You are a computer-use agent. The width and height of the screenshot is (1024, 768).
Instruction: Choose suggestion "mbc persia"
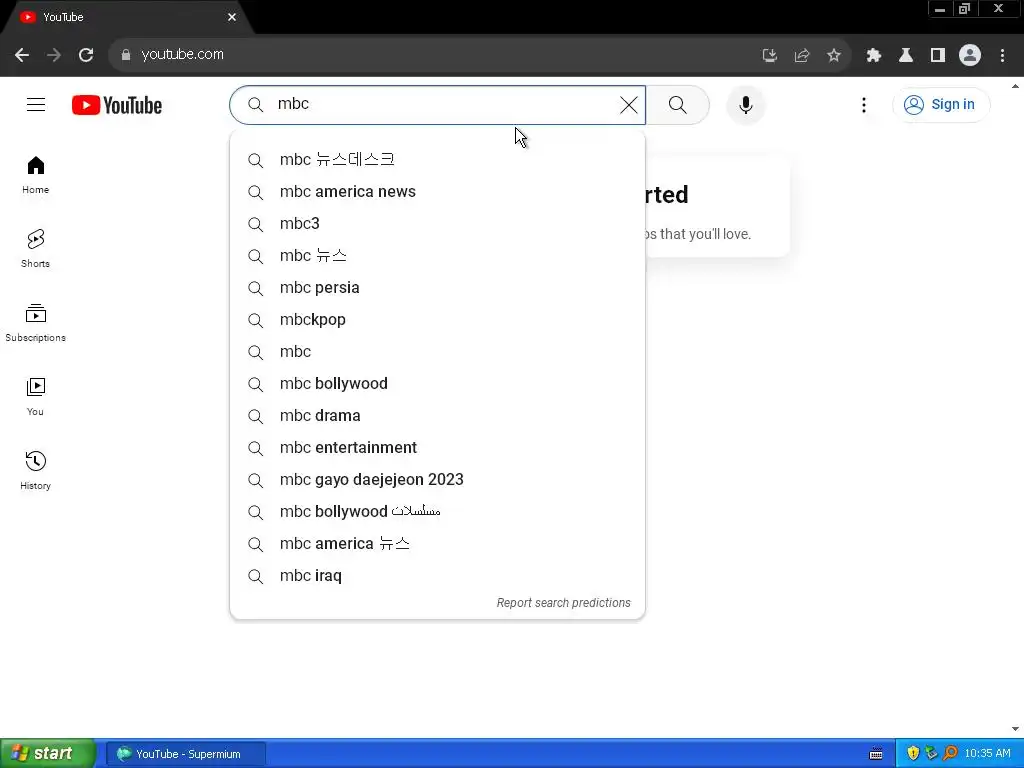438,288
